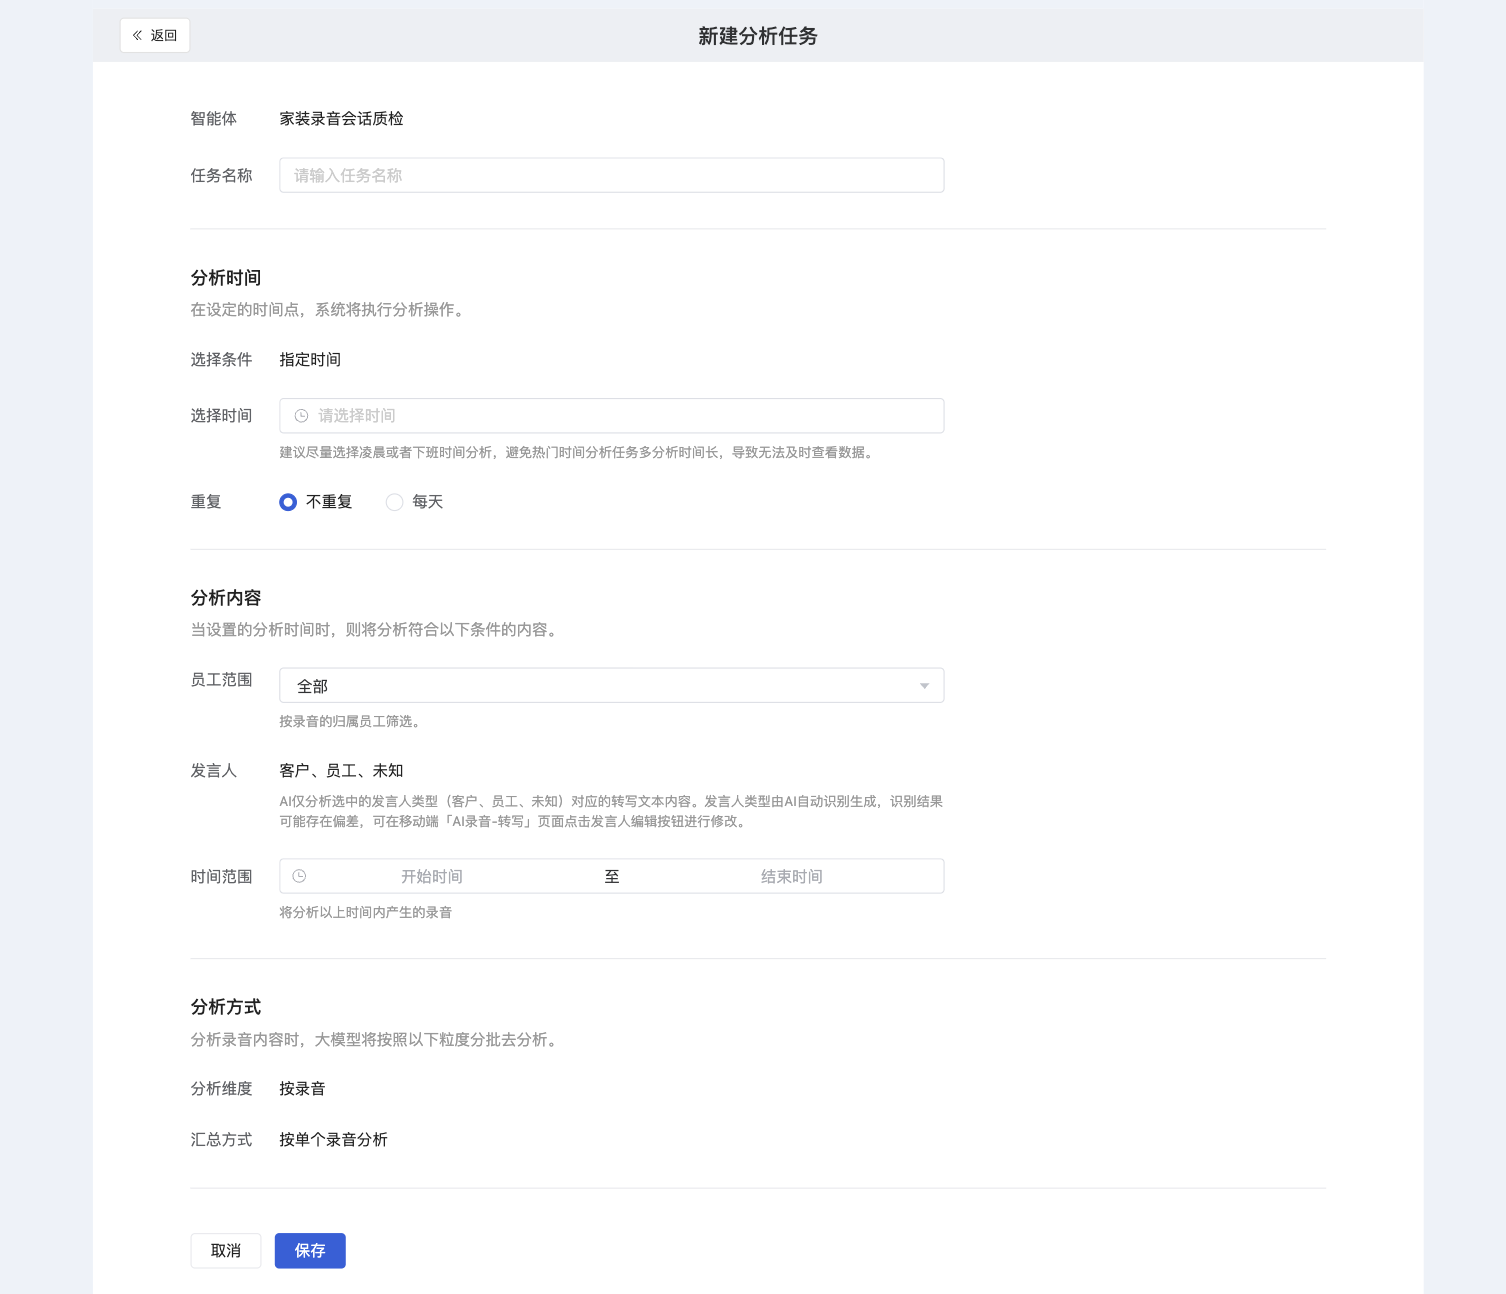1506x1294 pixels.
Task: Click the 返回 back button
Action: tap(155, 35)
